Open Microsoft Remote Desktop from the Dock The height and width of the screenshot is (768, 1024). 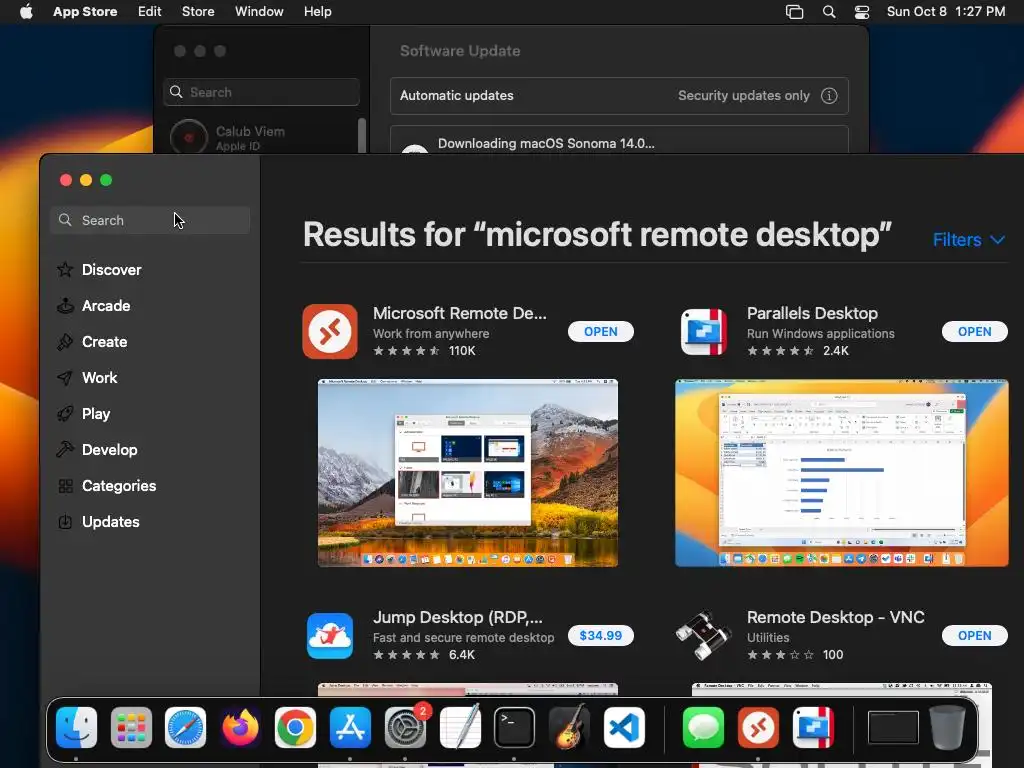tap(758, 728)
